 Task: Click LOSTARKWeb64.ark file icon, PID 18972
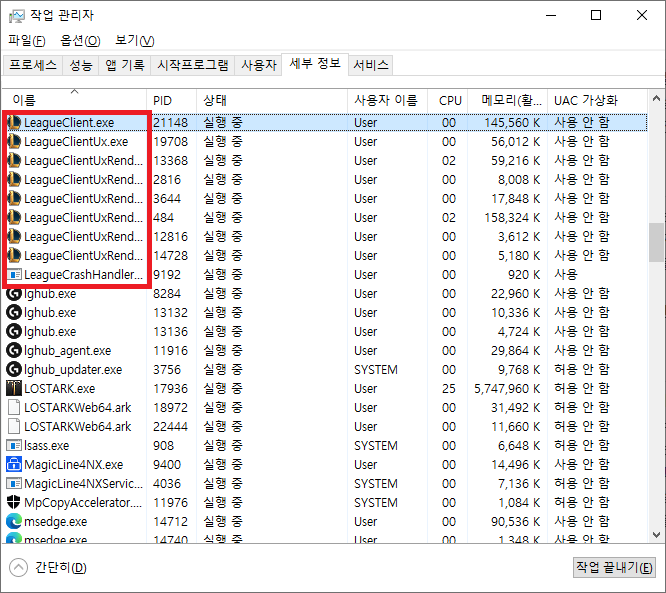pyautogui.click(x=14, y=407)
